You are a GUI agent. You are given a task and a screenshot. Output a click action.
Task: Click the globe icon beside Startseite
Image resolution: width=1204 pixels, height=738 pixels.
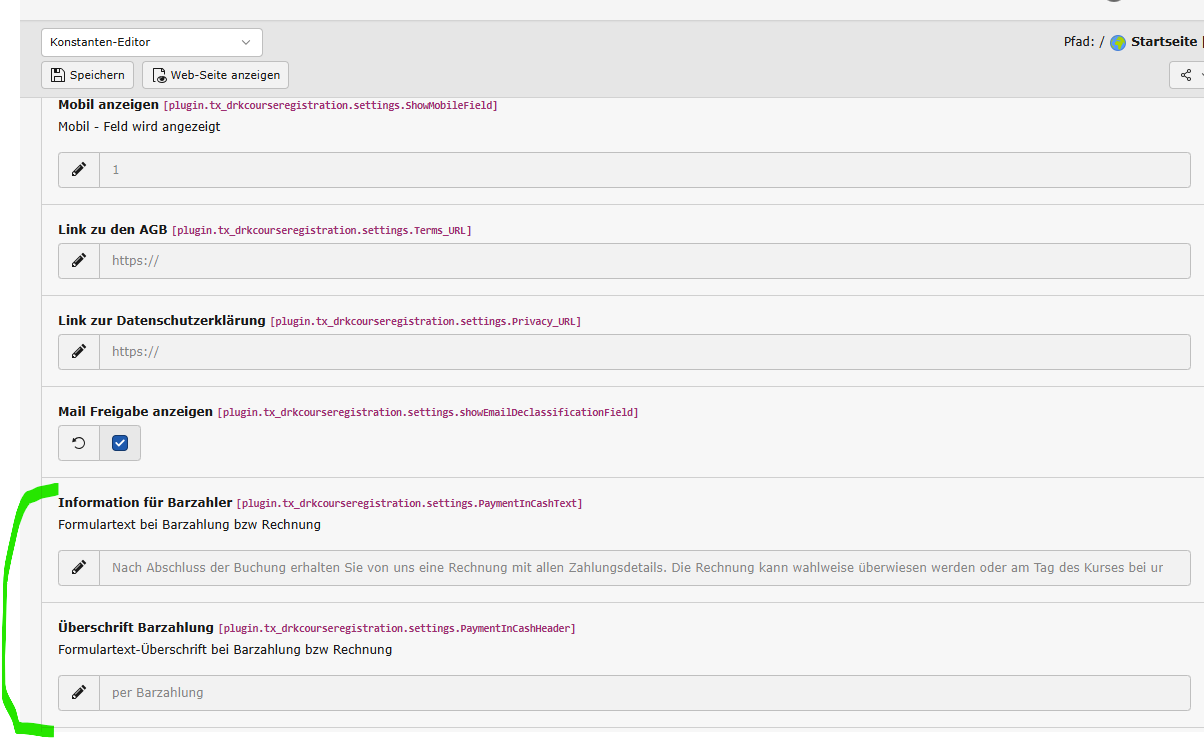pyautogui.click(x=1118, y=43)
